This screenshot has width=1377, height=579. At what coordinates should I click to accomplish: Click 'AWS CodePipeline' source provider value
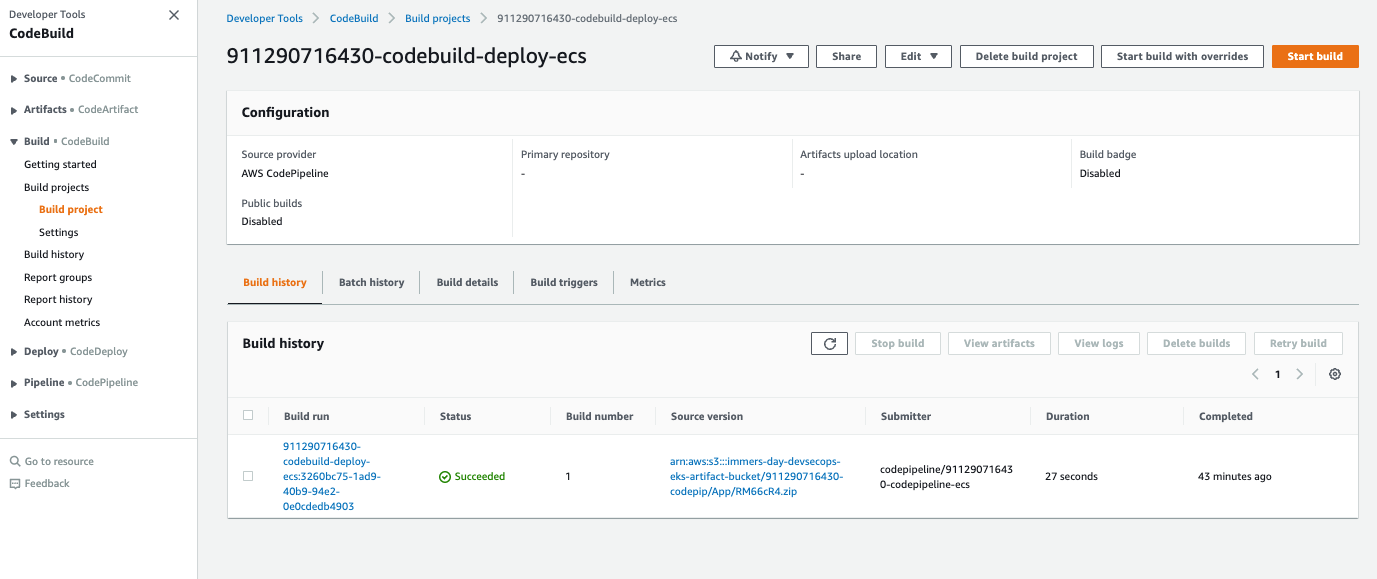285,173
